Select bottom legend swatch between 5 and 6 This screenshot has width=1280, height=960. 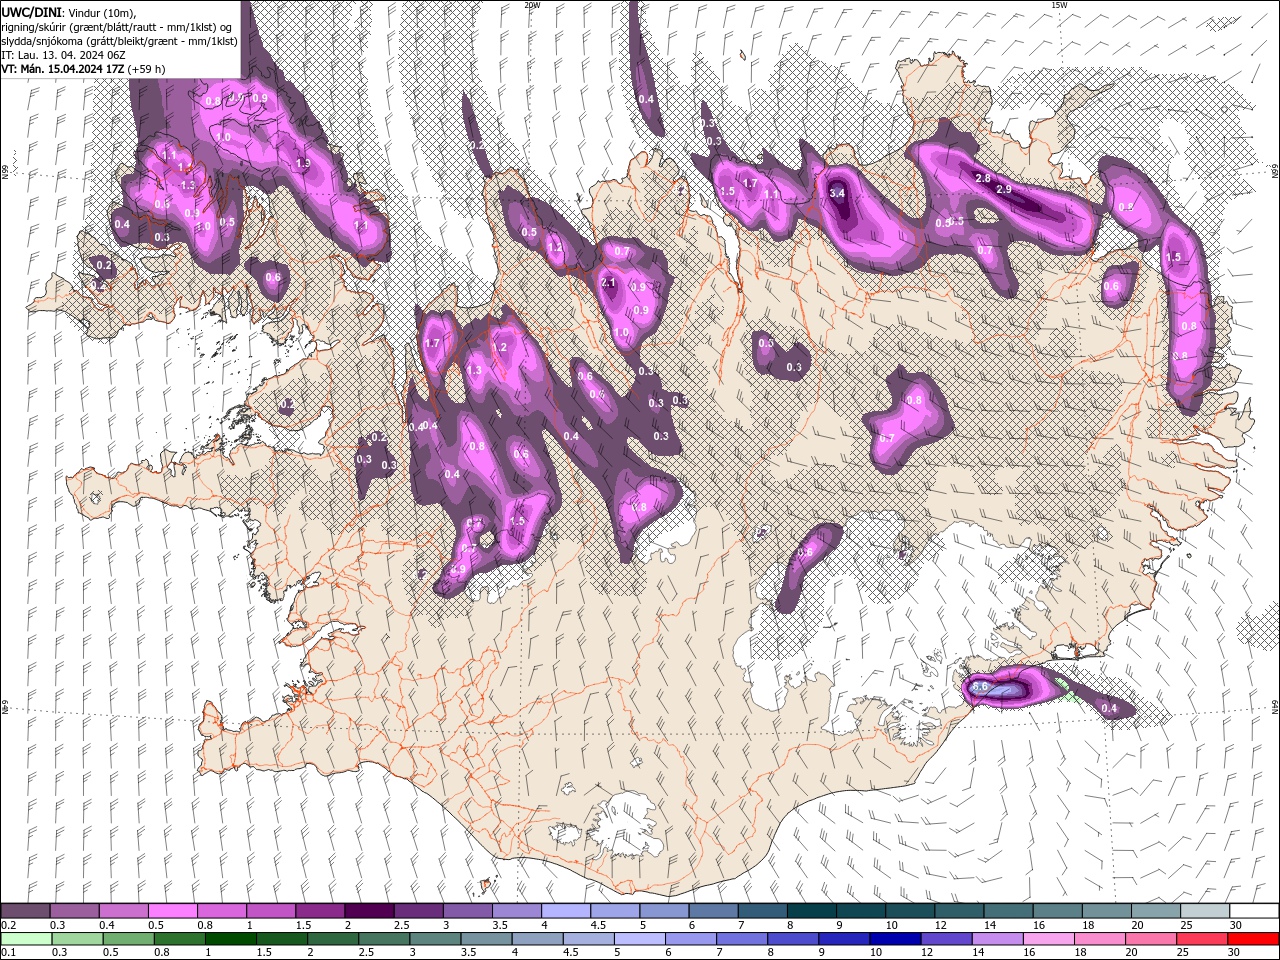(640, 939)
